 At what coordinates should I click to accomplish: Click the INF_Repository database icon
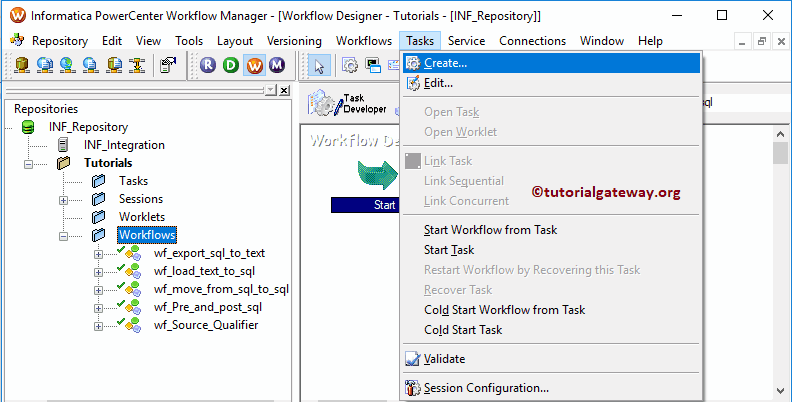pos(28,127)
